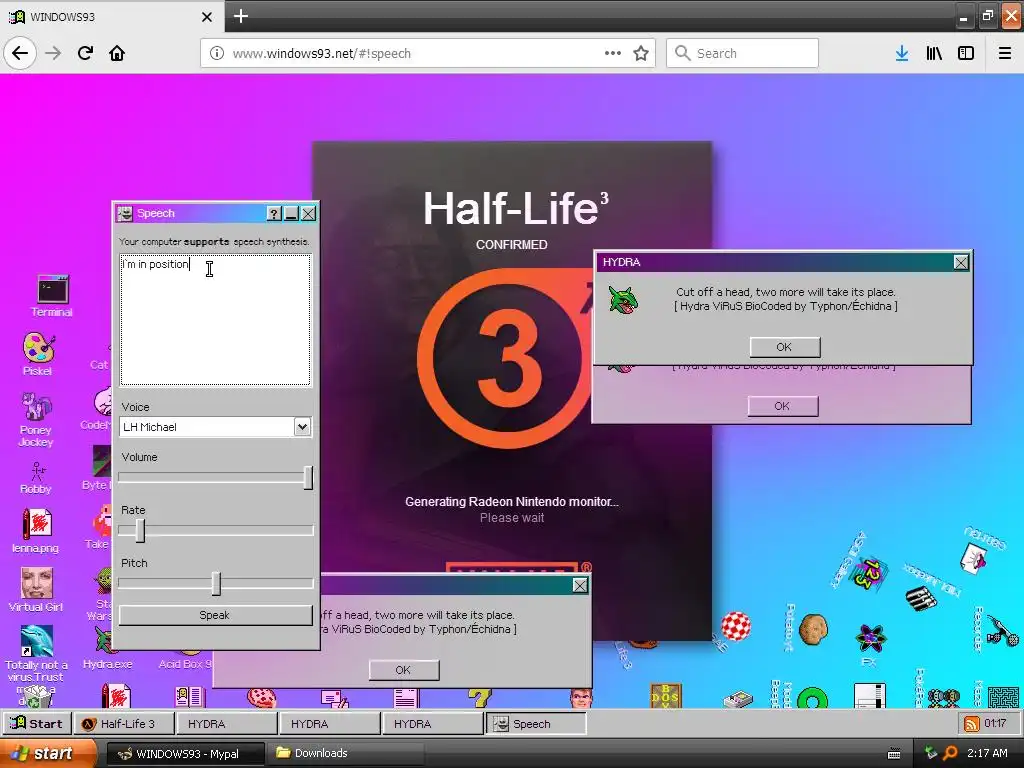
Task: Click the speech text area
Action: pos(216,320)
